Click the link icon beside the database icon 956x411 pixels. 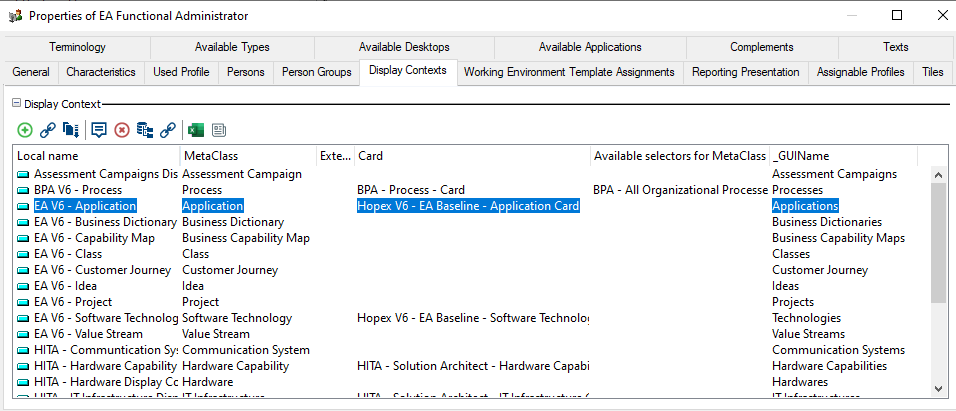[168, 130]
